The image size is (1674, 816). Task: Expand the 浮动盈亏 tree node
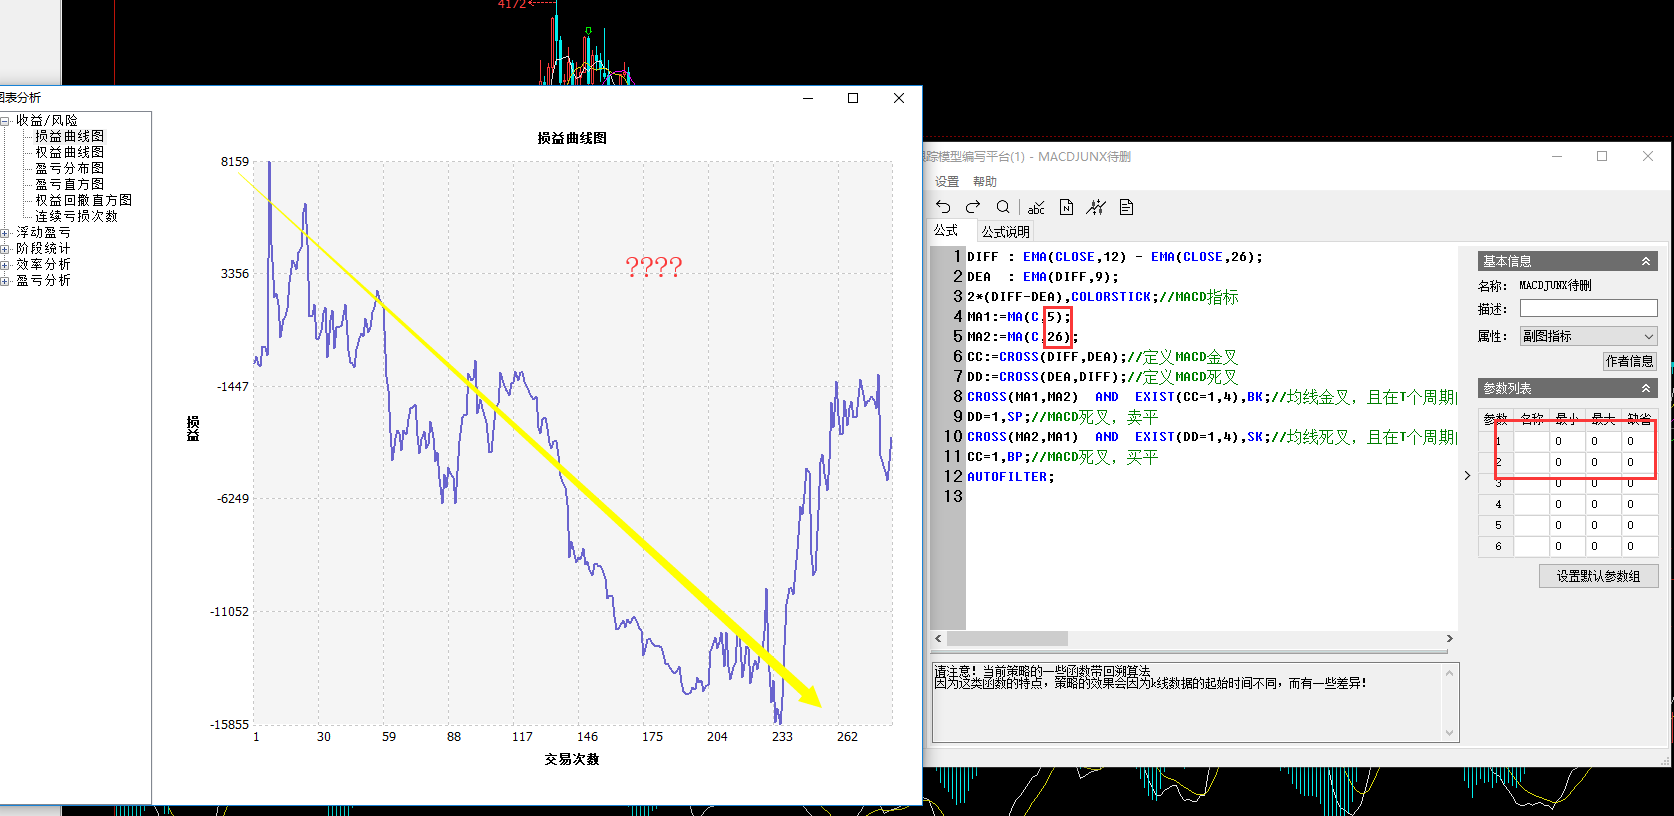[5, 233]
